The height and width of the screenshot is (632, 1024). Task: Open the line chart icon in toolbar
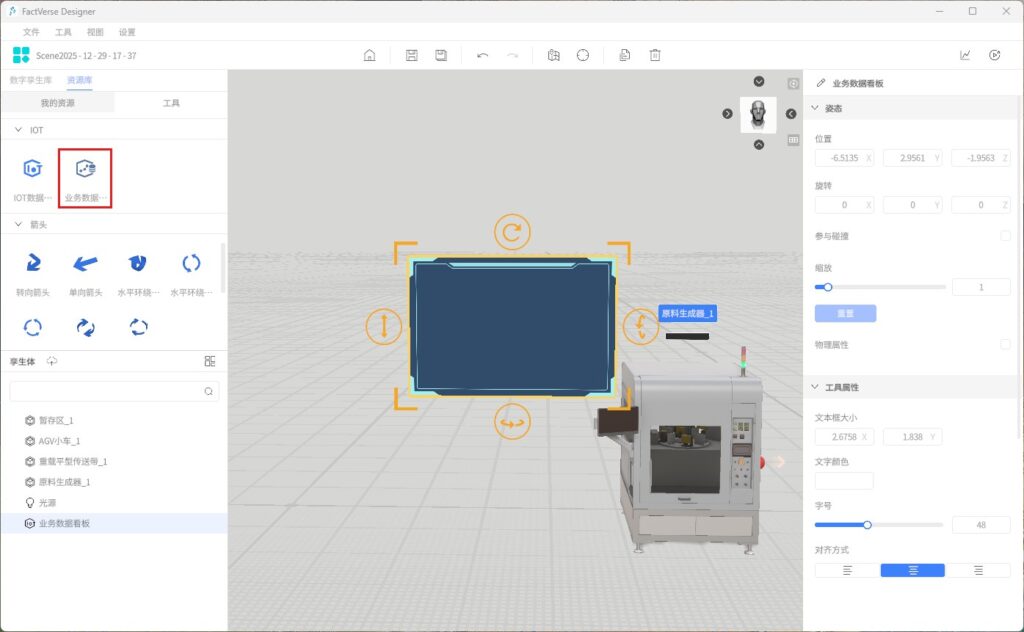[x=965, y=56]
